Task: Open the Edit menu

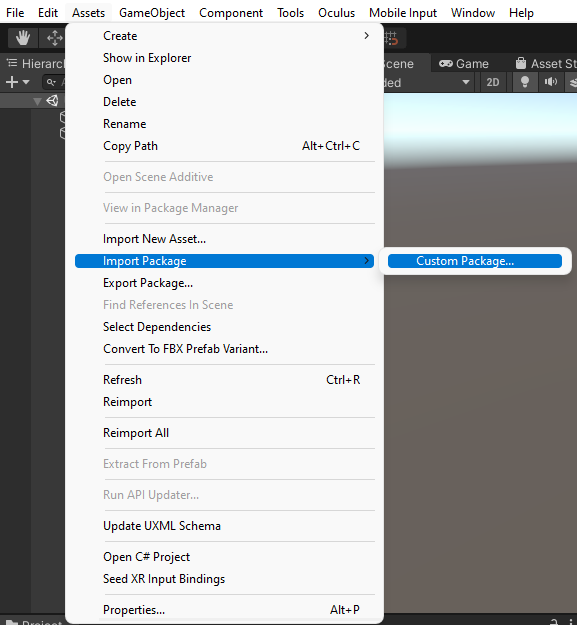Action: (48, 13)
